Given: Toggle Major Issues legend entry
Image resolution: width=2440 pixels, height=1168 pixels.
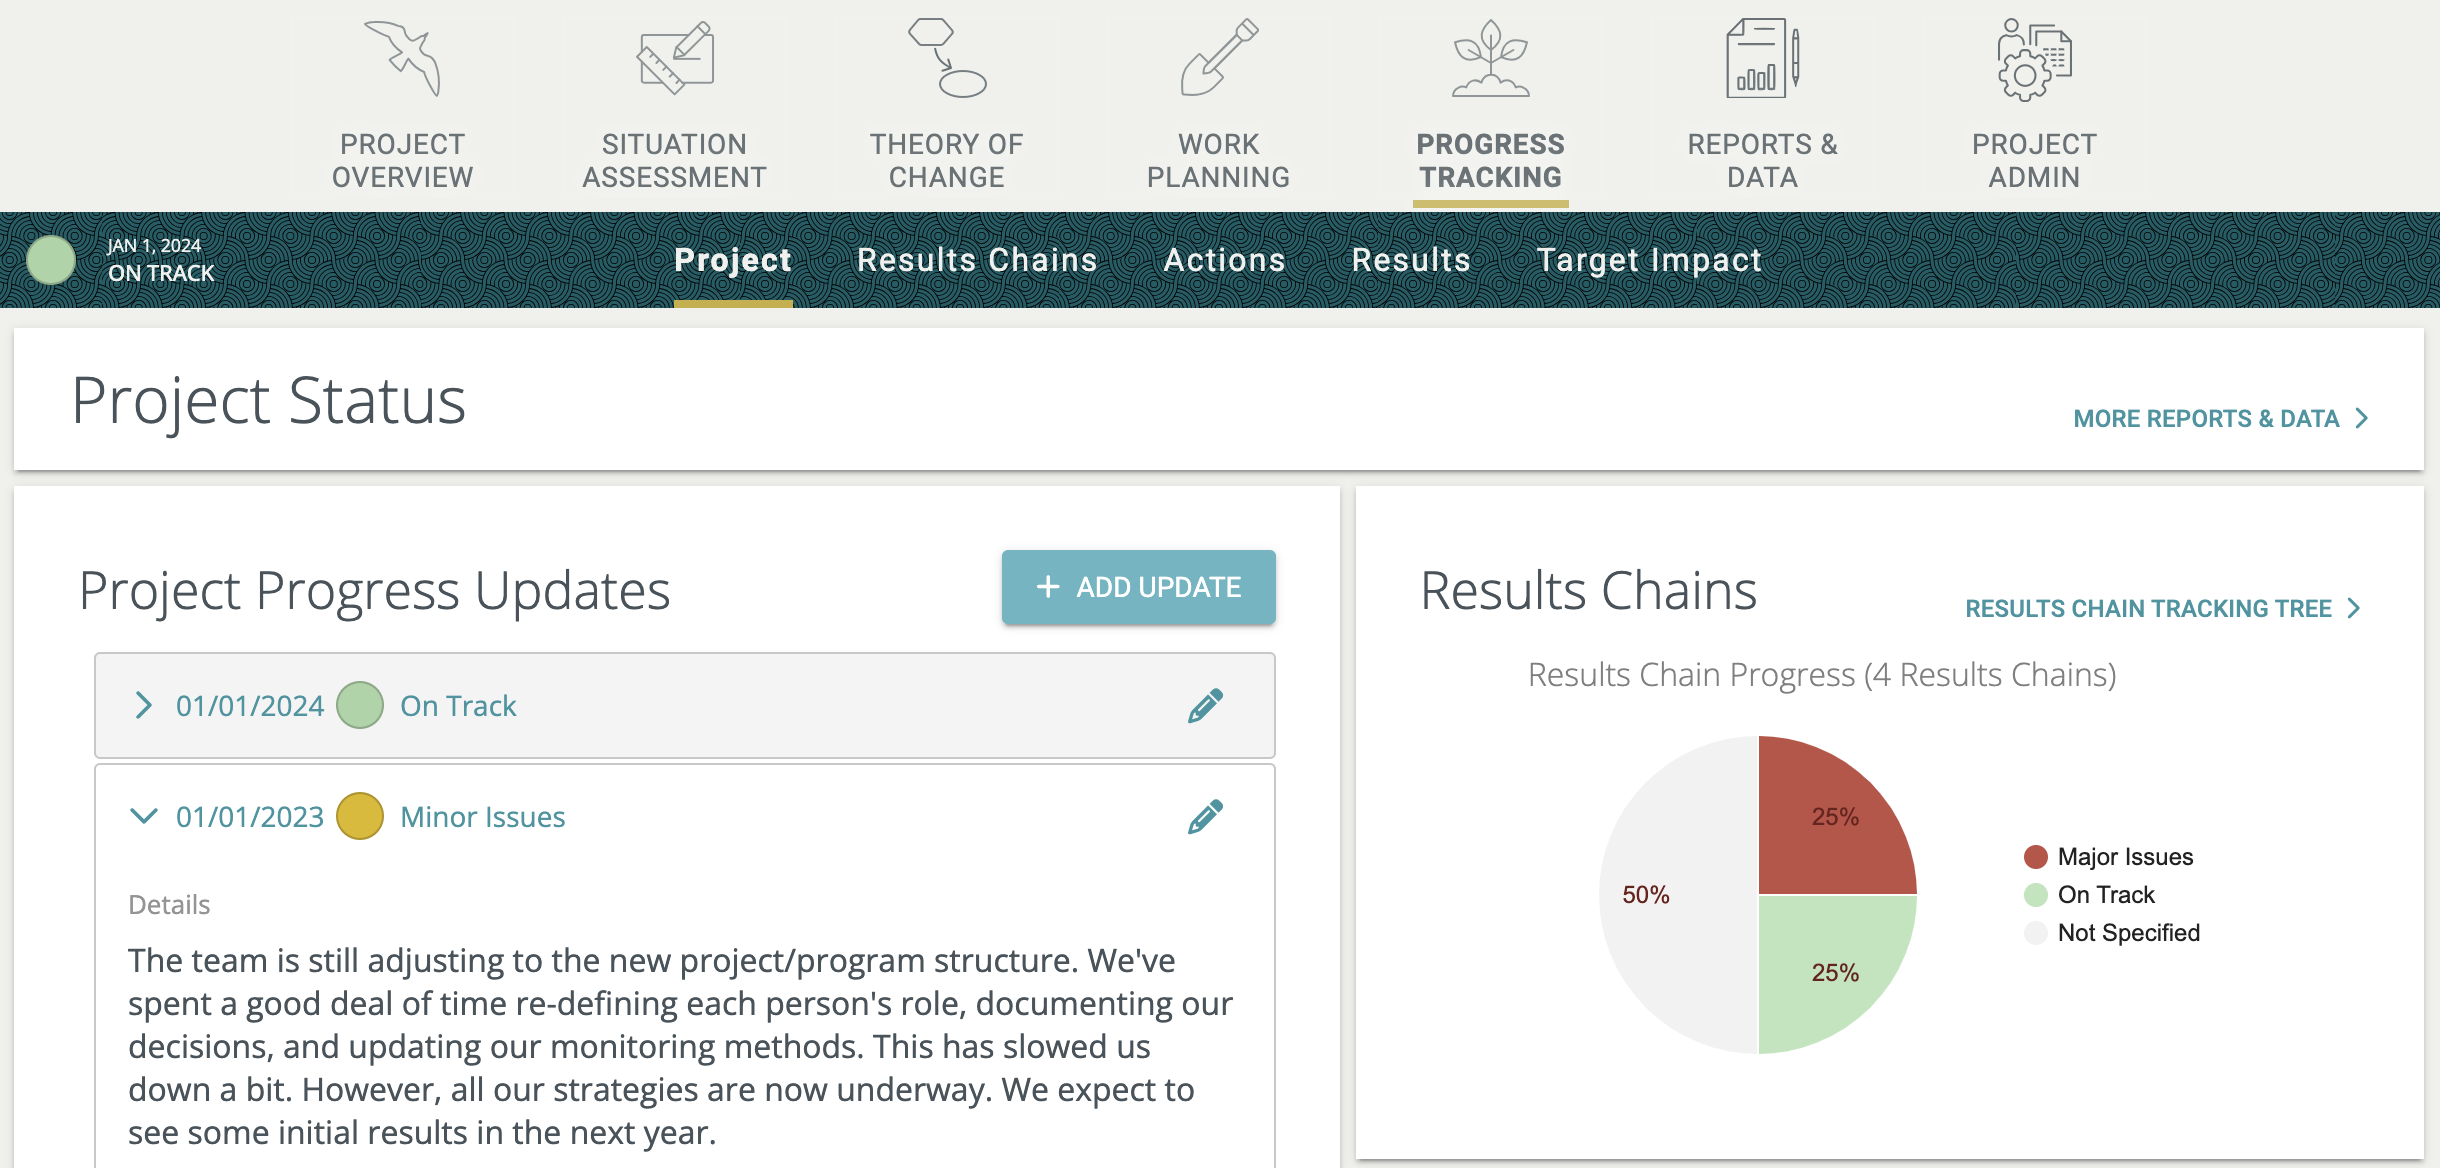Looking at the screenshot, I should click(2108, 857).
